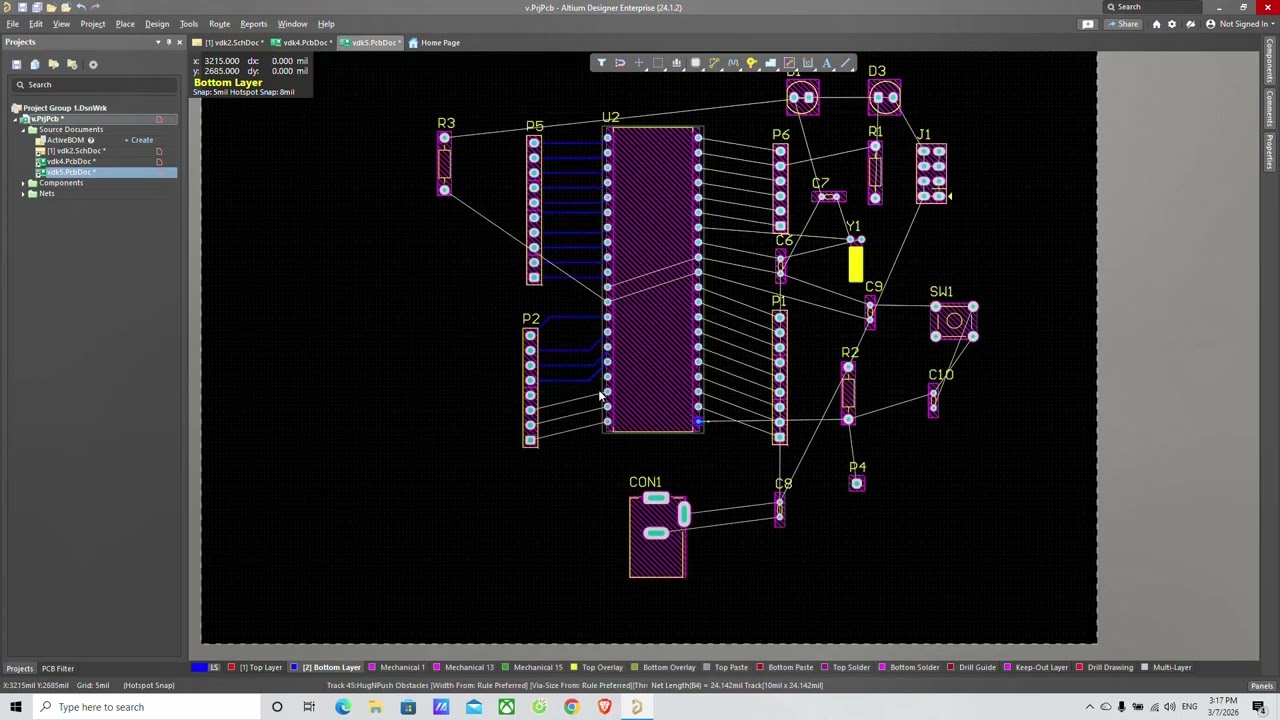Close the Projects panel
The height and width of the screenshot is (720, 1280).
(179, 42)
